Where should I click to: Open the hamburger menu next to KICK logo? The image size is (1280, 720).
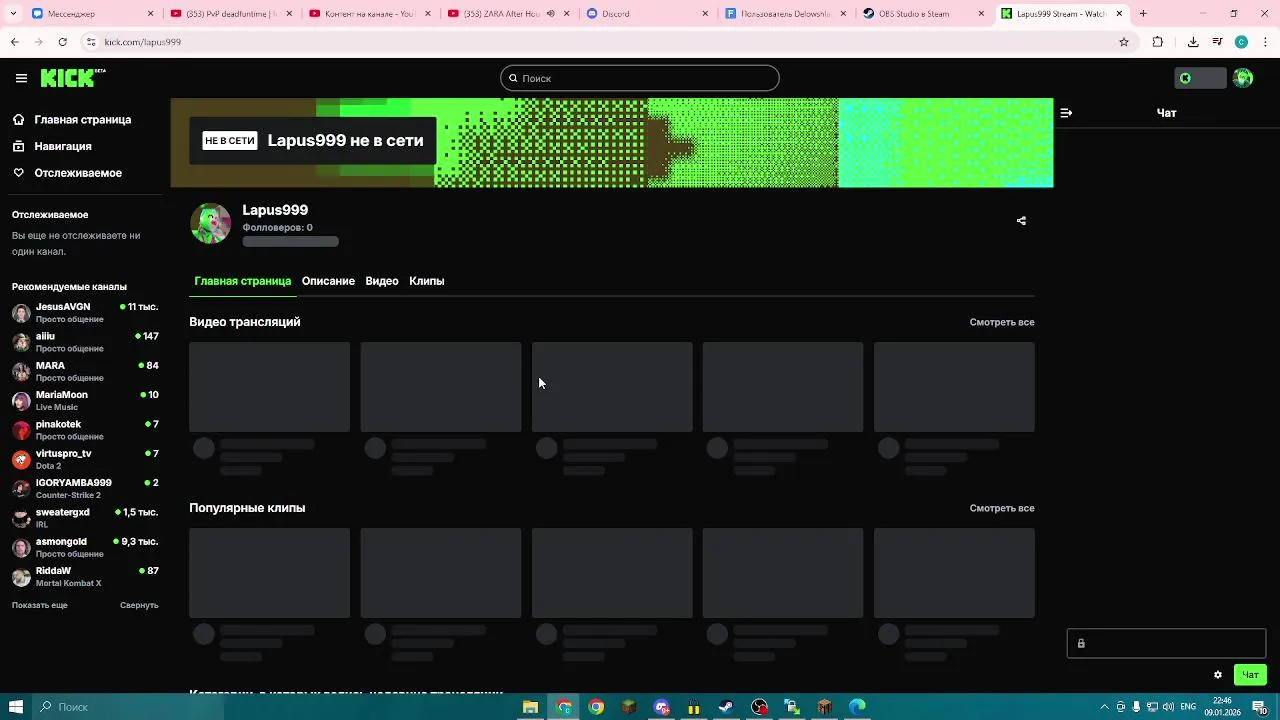coord(21,78)
